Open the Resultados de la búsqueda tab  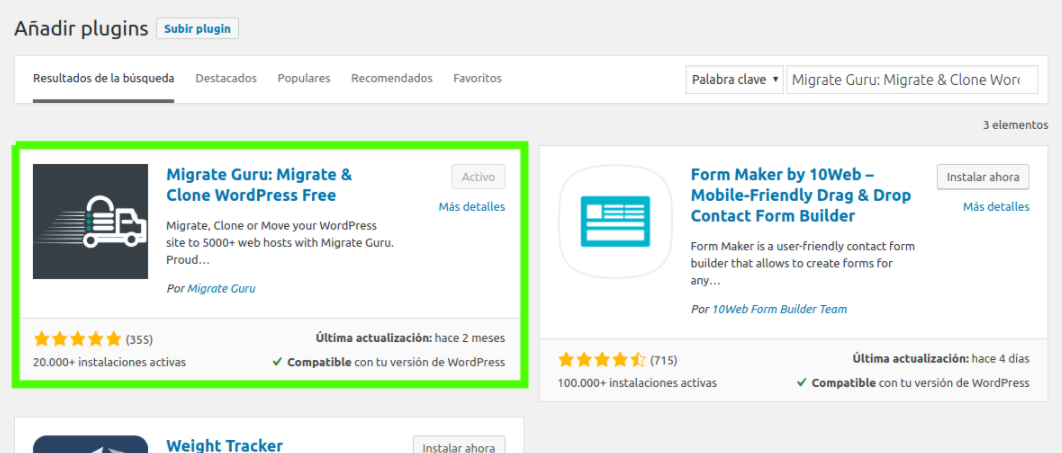104,79
